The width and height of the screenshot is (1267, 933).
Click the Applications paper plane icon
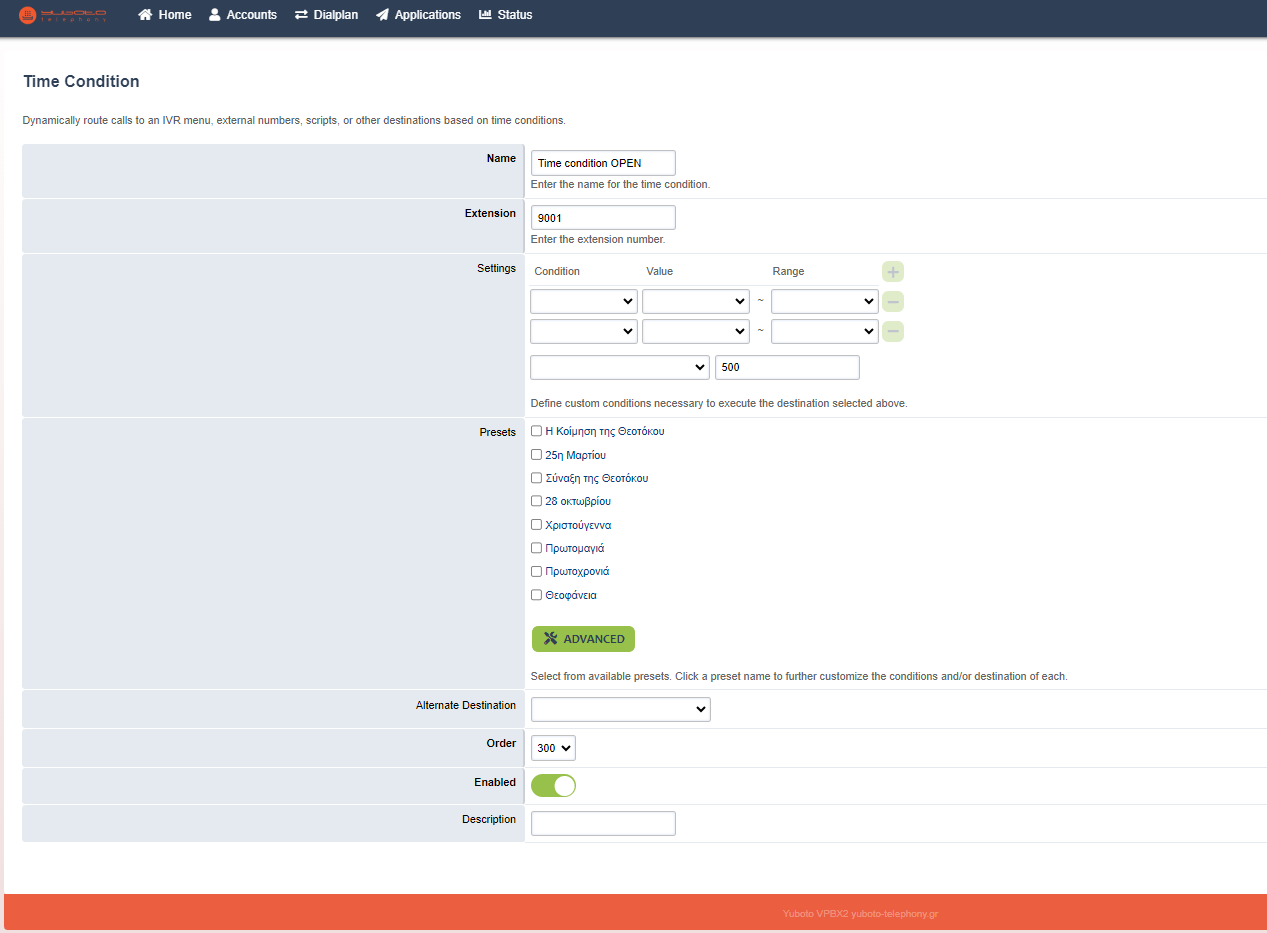382,15
